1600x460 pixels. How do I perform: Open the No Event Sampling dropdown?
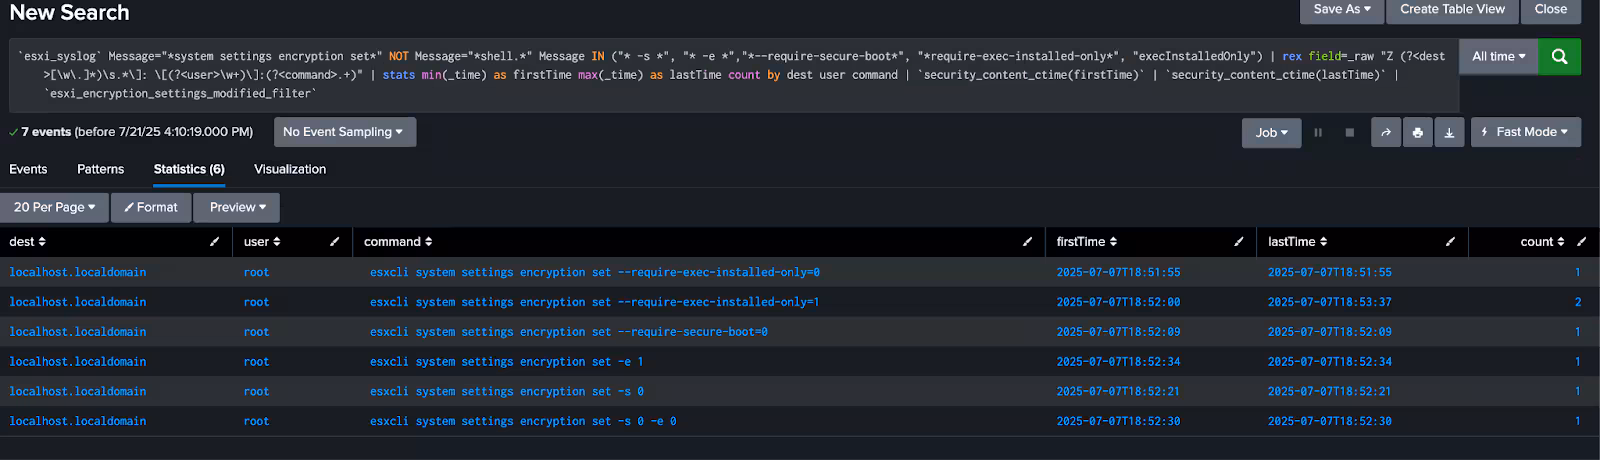click(x=343, y=132)
